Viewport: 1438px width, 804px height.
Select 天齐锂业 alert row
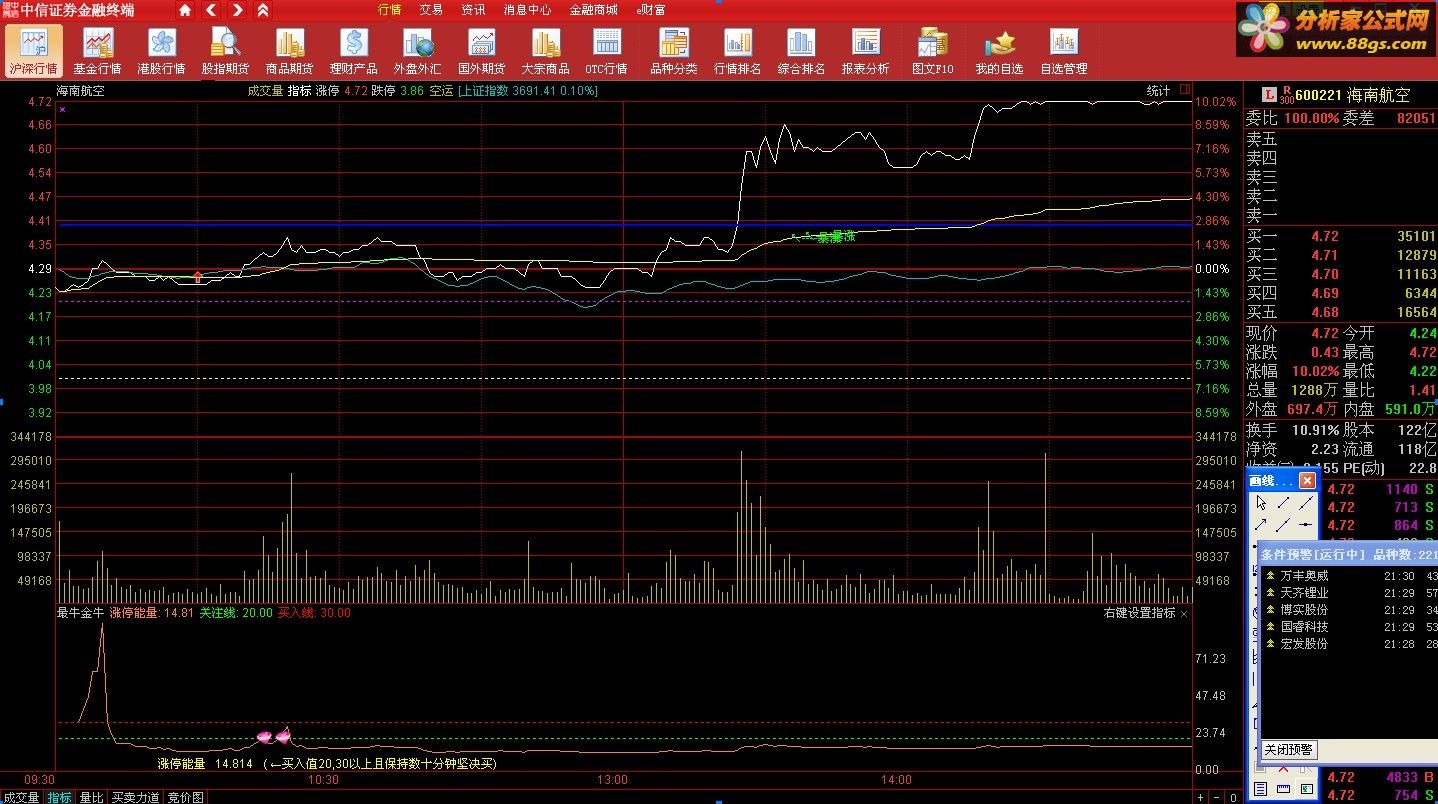click(1350, 592)
